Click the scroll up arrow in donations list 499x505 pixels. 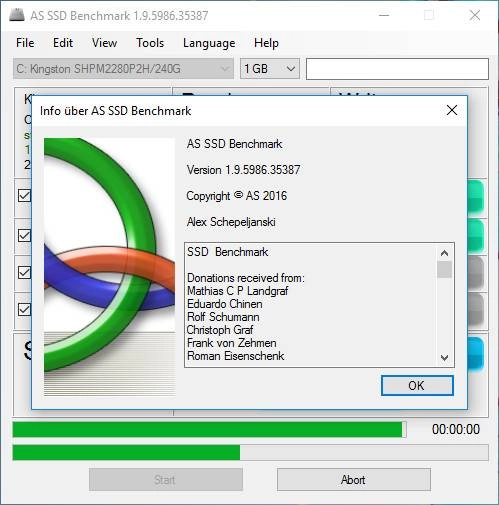pos(444,253)
